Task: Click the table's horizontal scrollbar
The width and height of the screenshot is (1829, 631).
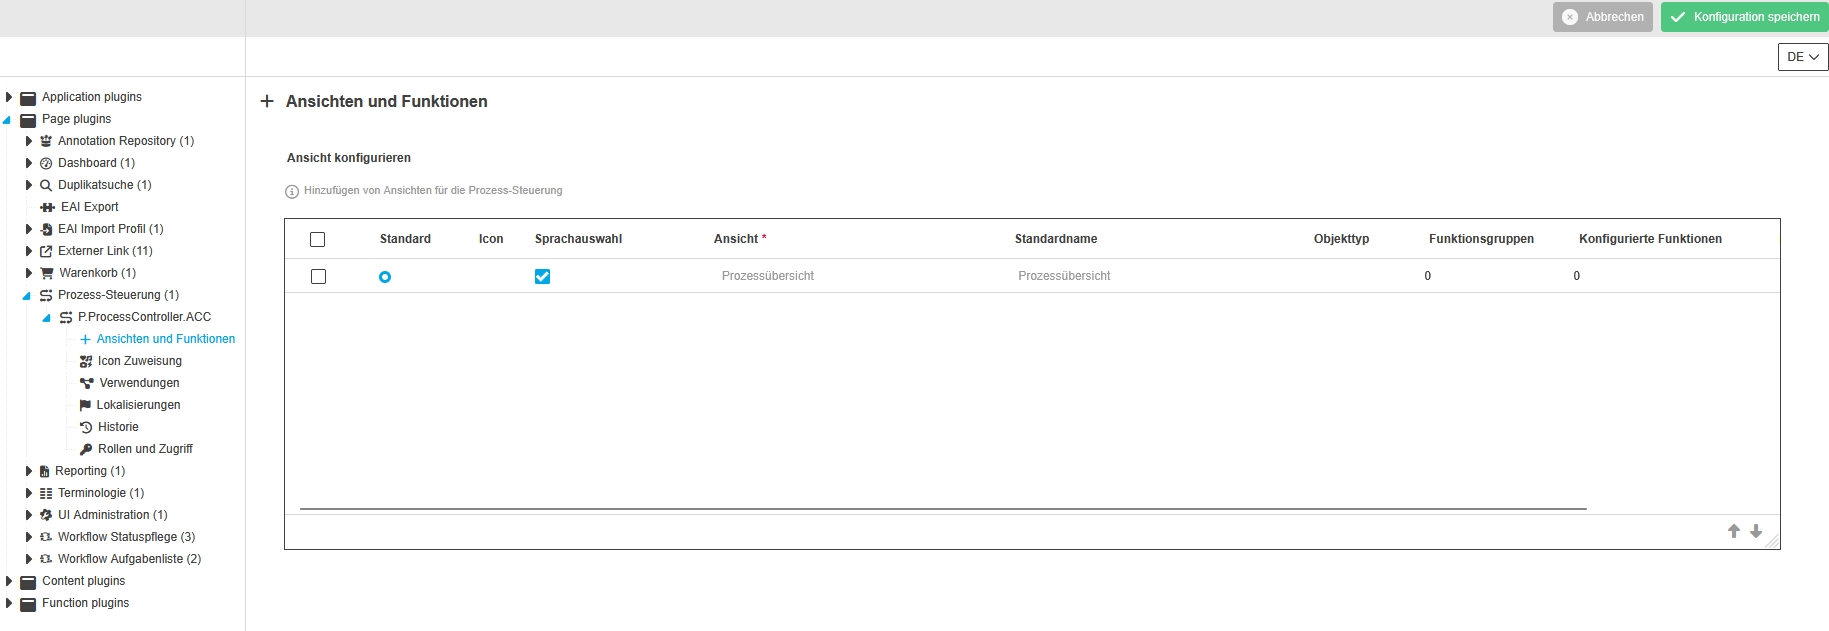Action: pyautogui.click(x=942, y=509)
